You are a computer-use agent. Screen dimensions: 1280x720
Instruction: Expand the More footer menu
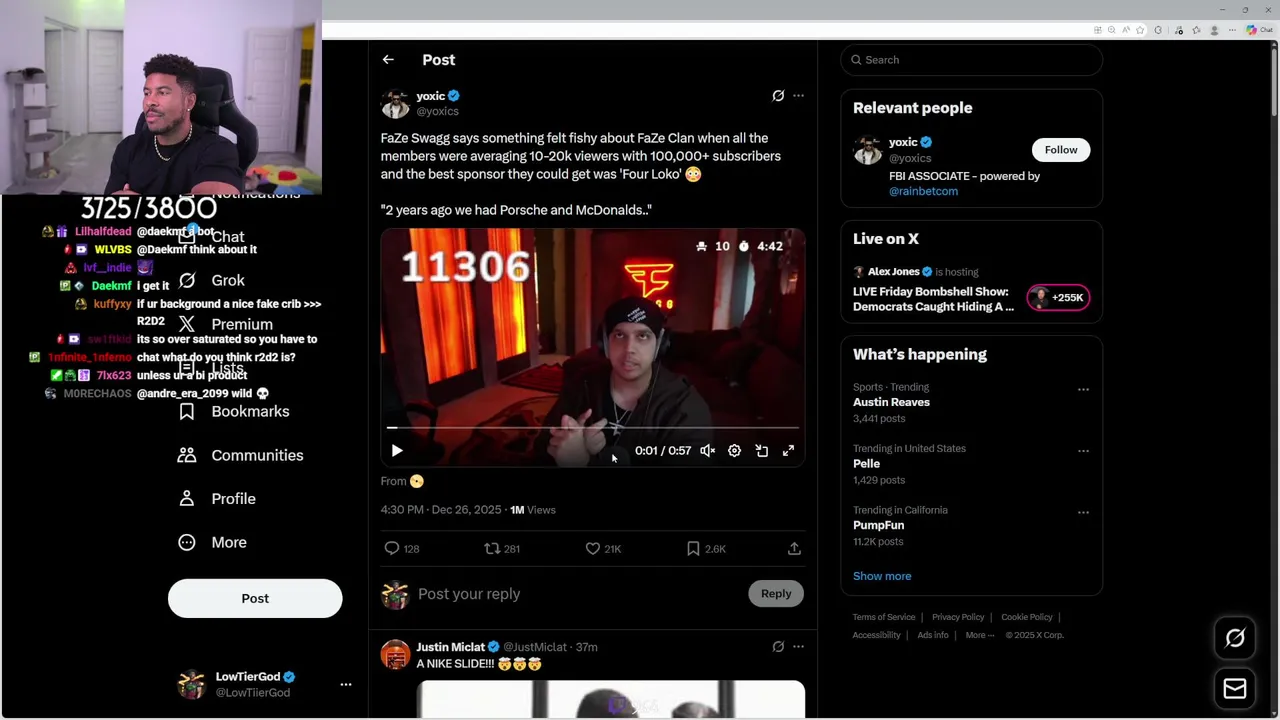(980, 635)
